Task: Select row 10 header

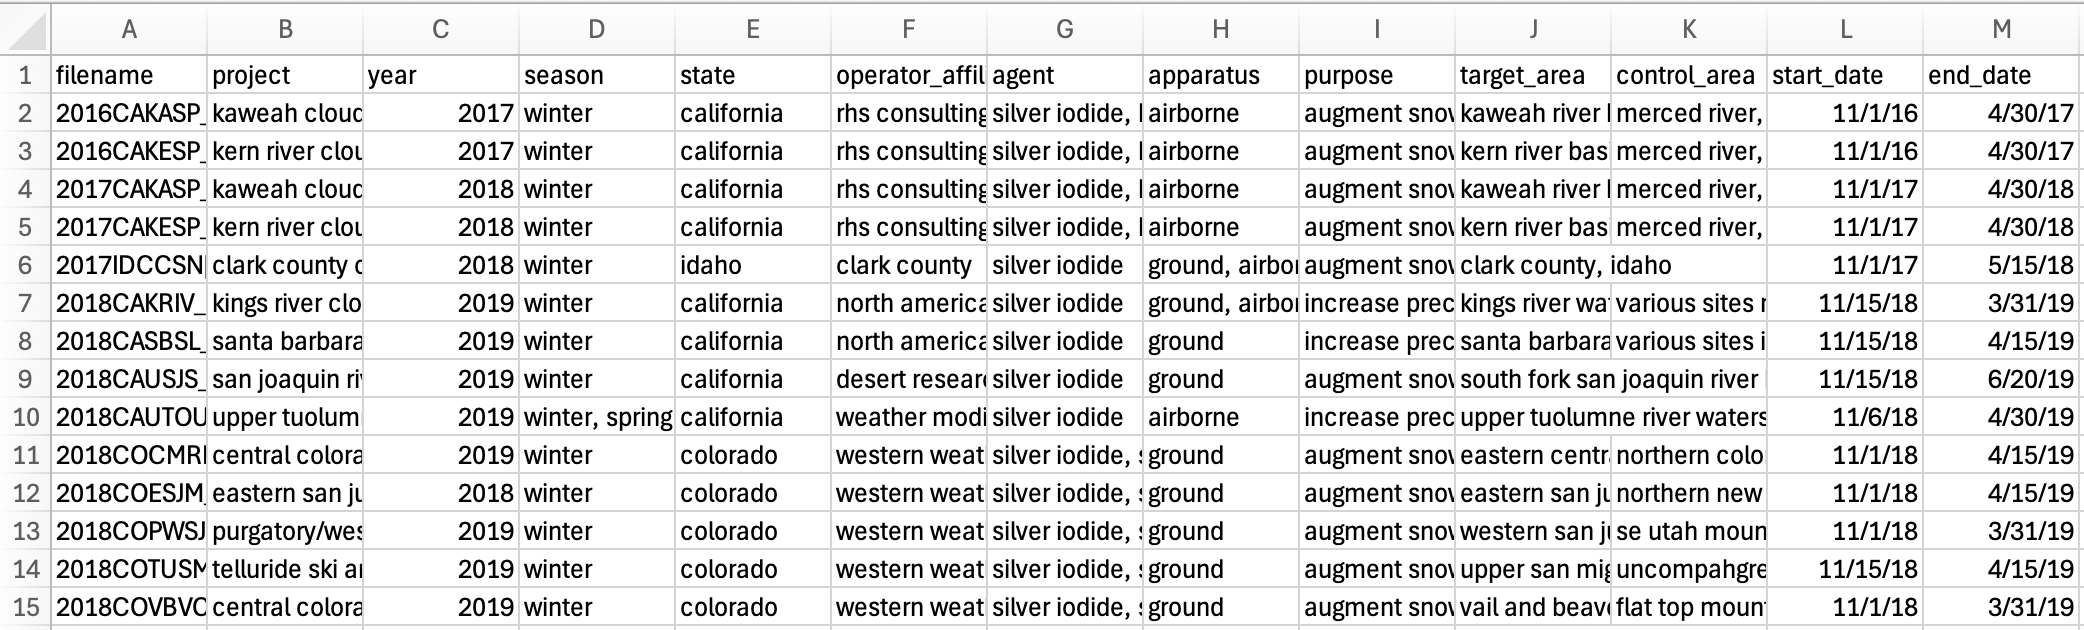Action: coord(26,418)
